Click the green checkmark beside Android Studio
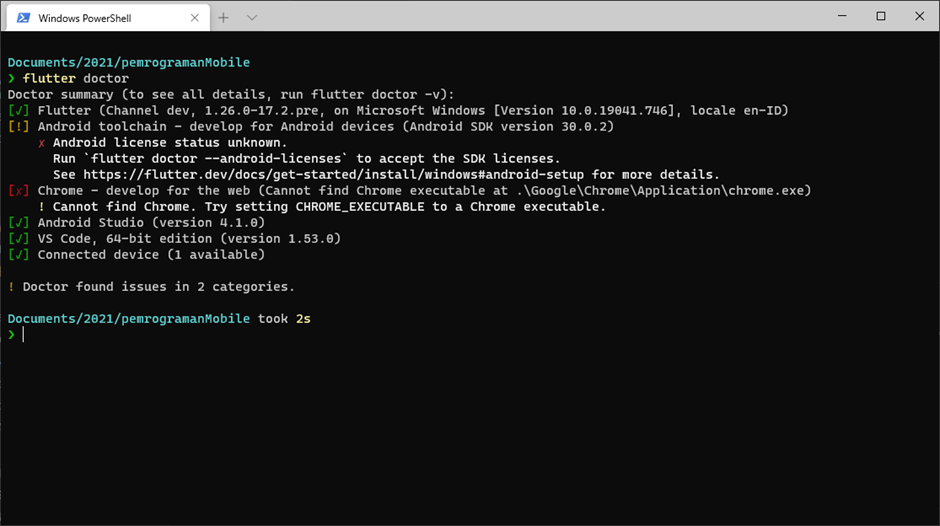The height and width of the screenshot is (526, 940). pos(19,223)
